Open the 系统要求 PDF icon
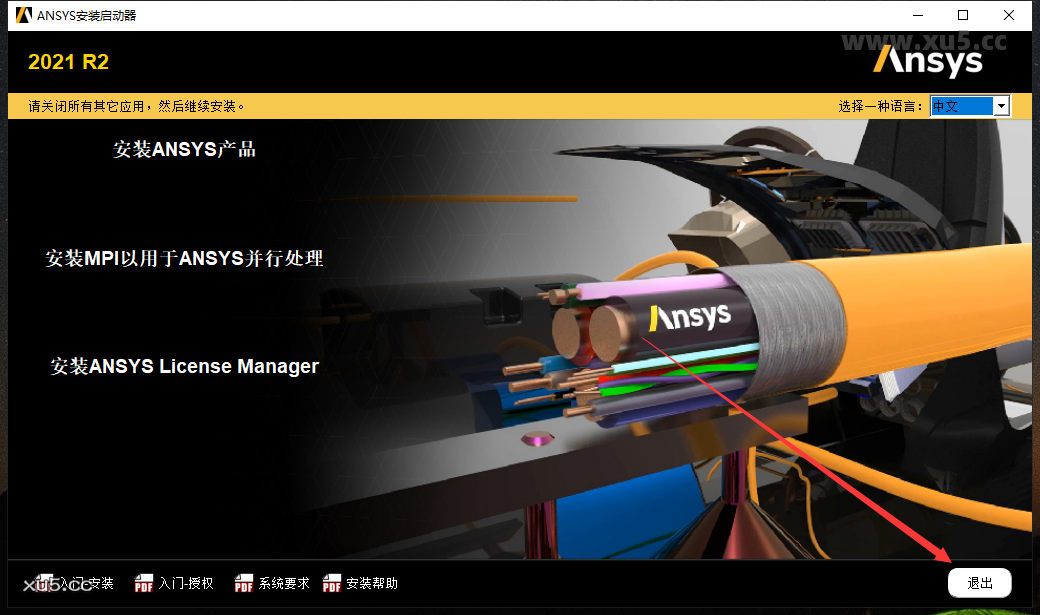The height and width of the screenshot is (615, 1040). (243, 583)
